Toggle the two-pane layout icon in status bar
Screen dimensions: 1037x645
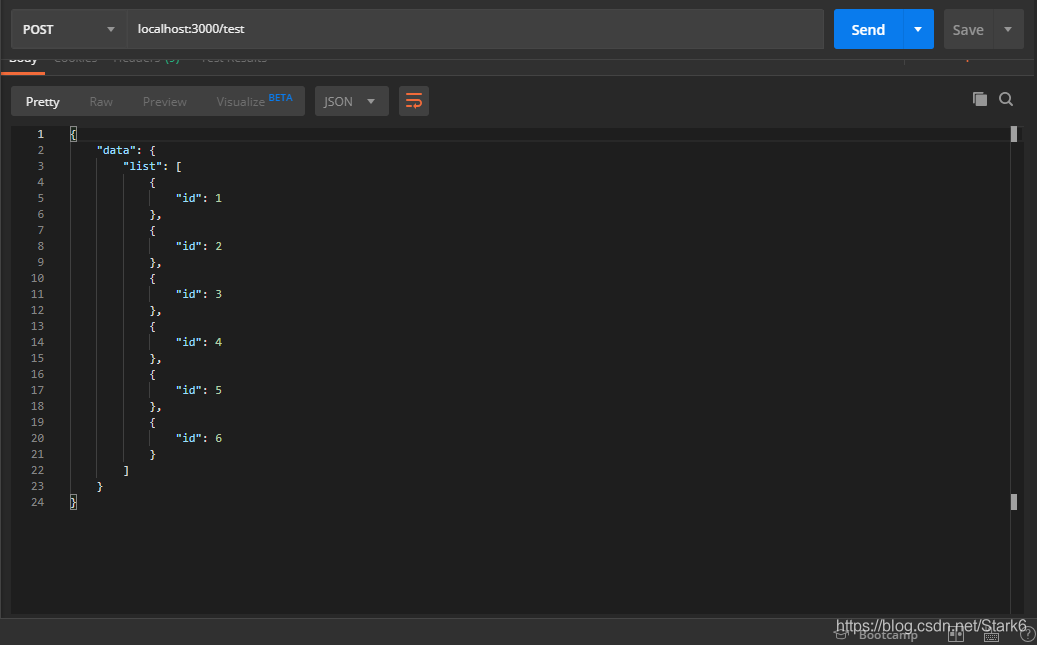[x=955, y=633]
